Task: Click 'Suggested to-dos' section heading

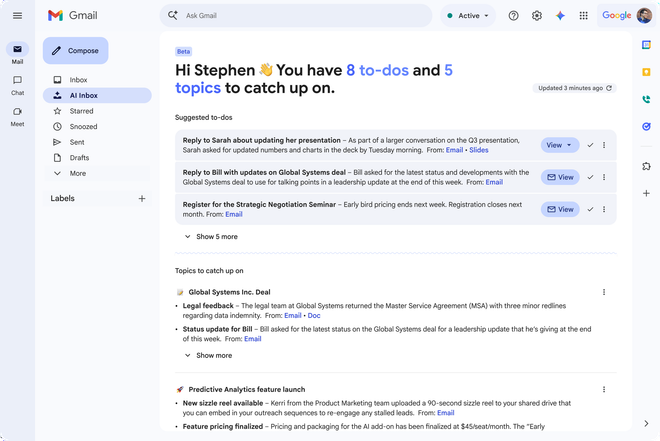Action: [204, 117]
